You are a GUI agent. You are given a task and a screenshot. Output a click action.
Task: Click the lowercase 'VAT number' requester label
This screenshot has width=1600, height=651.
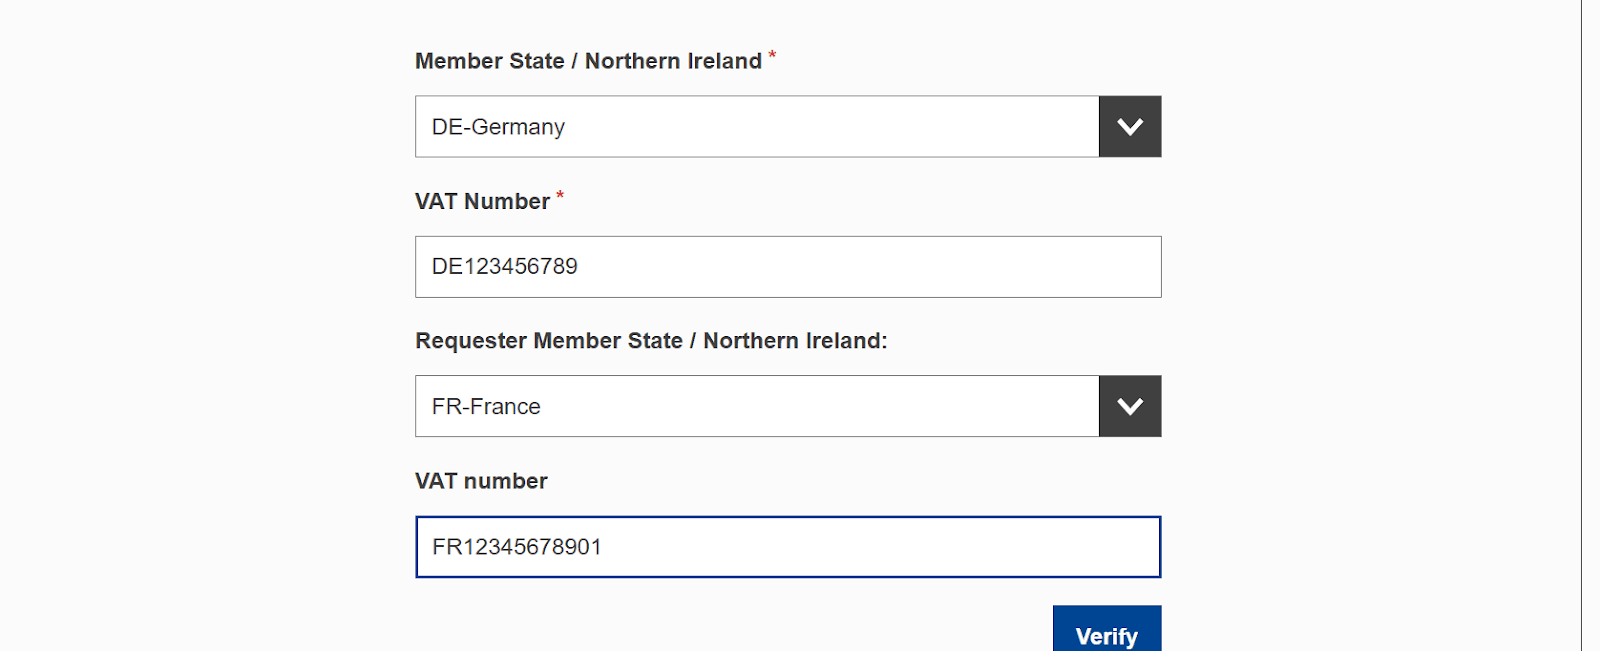(481, 481)
